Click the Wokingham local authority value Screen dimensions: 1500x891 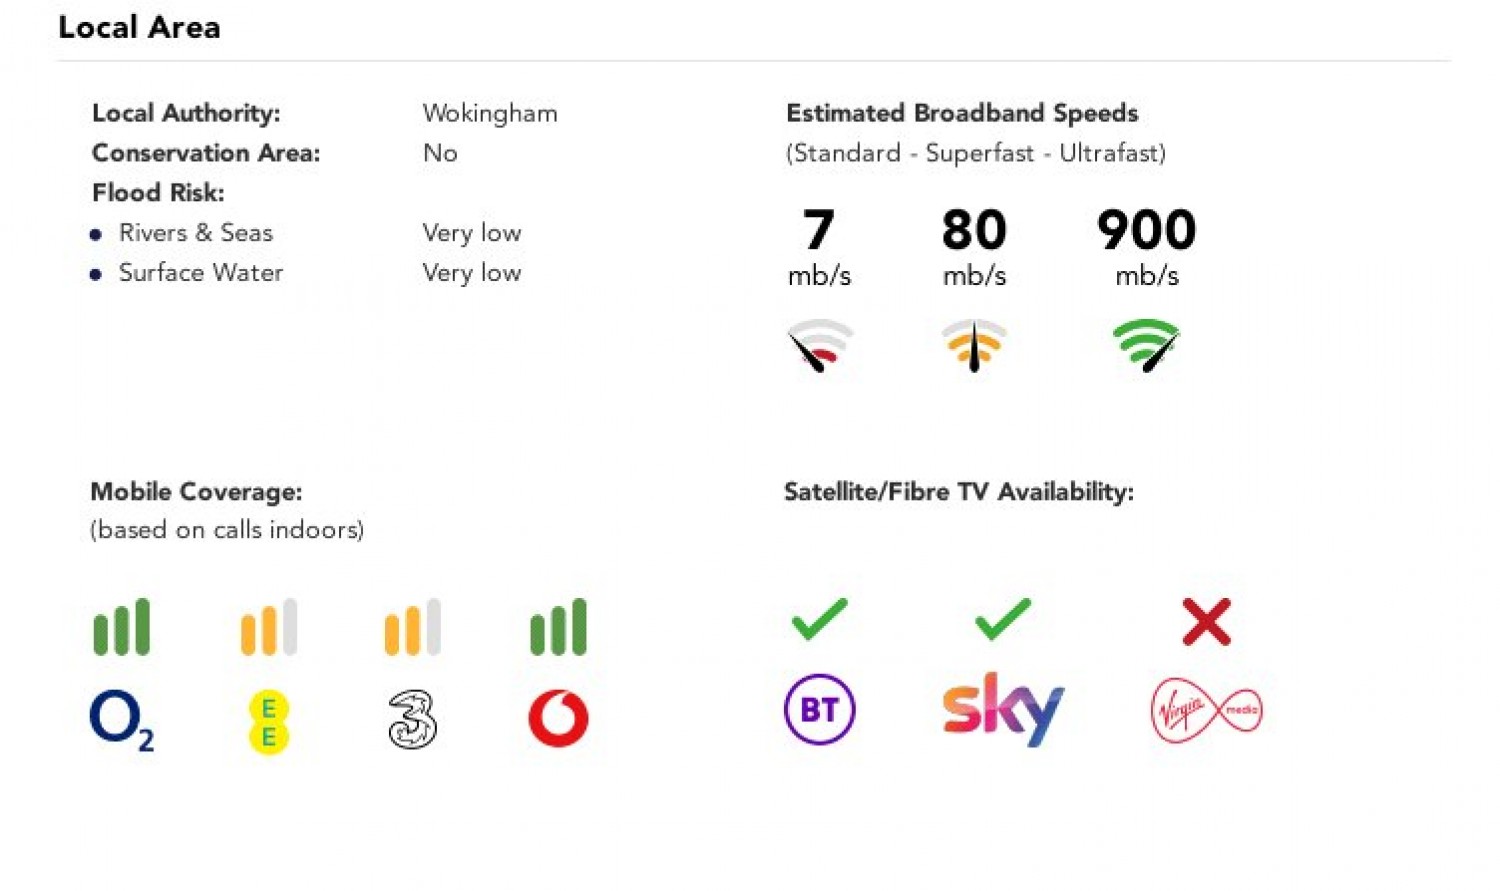(490, 113)
